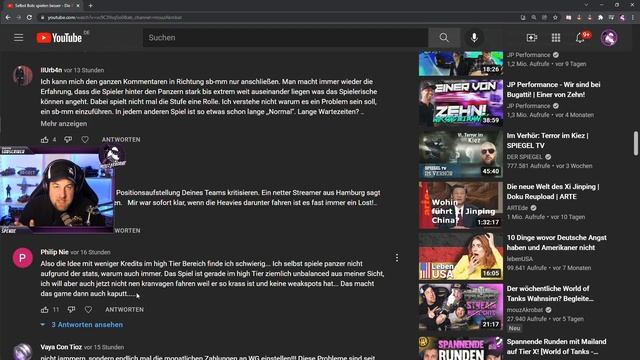Open the tab search dropdown chevron
640x360 pixels.
pos(586,5)
